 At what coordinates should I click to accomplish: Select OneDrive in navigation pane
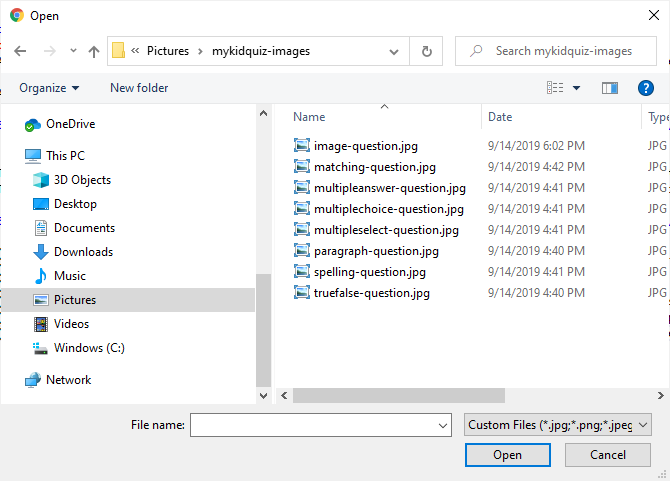[x=71, y=124]
